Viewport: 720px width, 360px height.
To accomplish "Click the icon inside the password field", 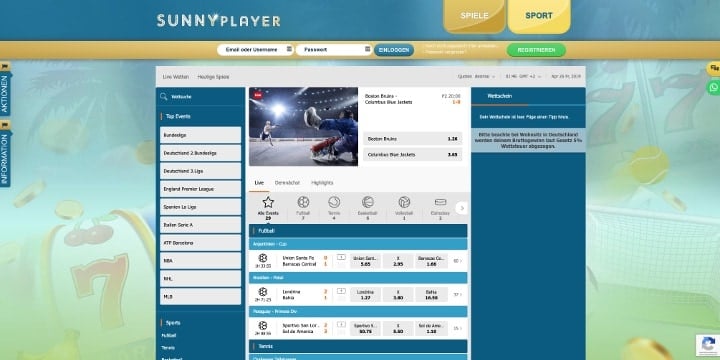I will coord(367,49).
